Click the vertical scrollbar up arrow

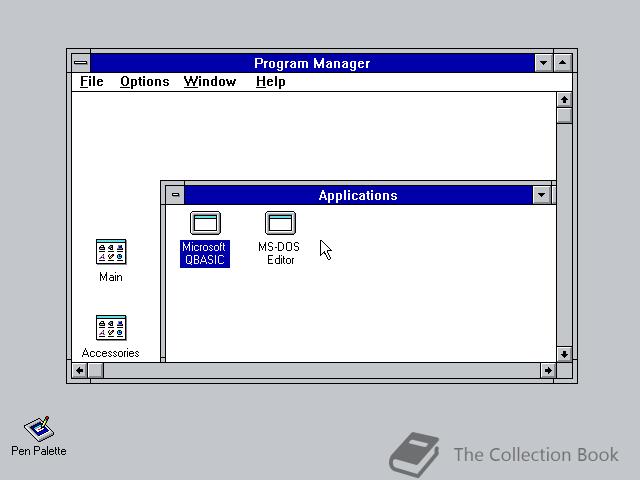click(564, 100)
